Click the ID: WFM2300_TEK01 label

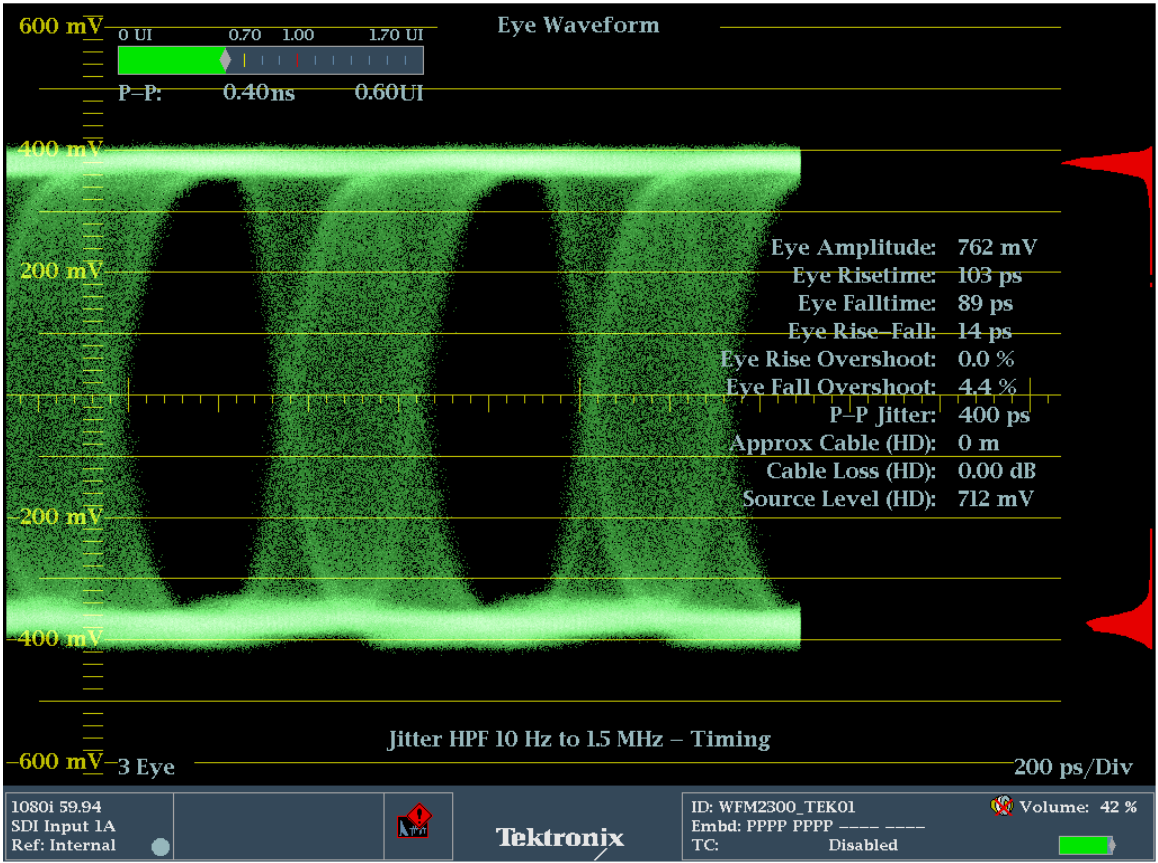pos(772,807)
